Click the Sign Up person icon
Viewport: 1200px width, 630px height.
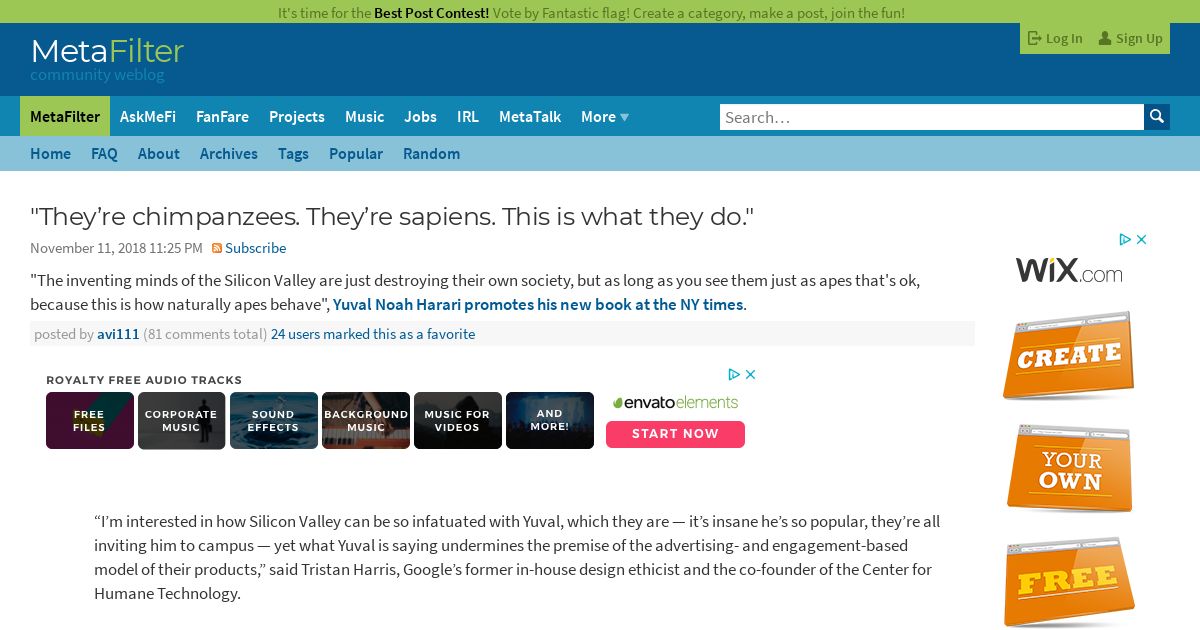pyautogui.click(x=1105, y=38)
